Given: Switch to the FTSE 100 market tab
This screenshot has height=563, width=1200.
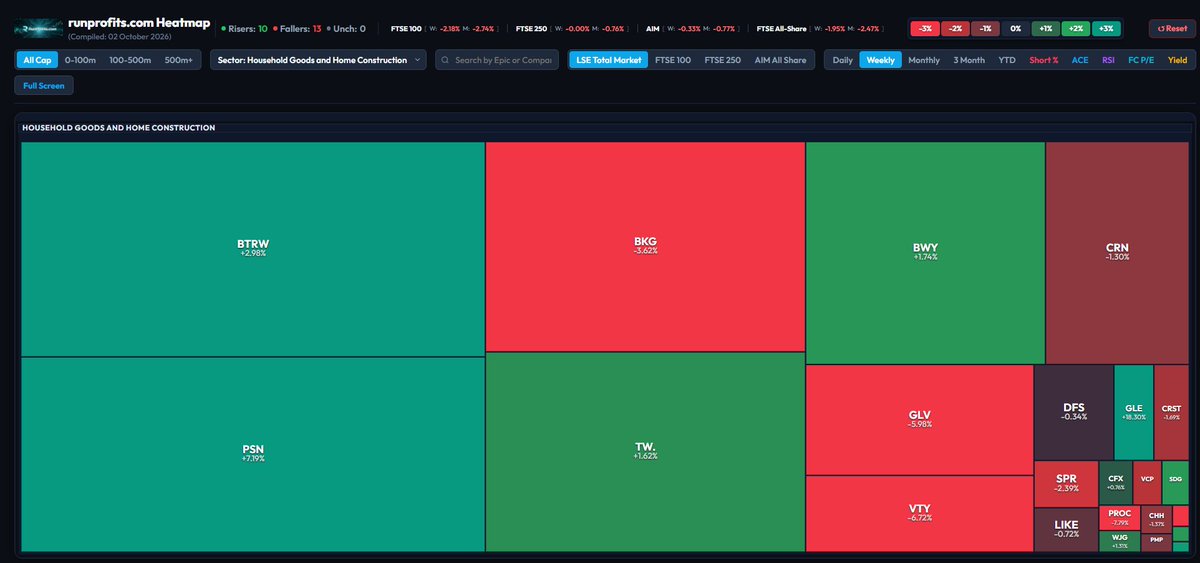Looking at the screenshot, I should (x=672, y=60).
